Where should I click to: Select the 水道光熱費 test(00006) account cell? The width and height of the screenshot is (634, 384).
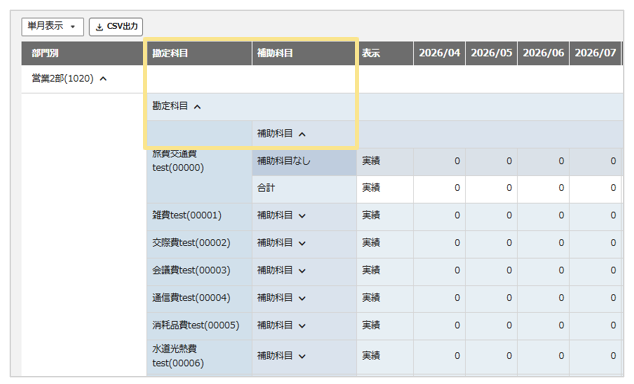[x=200, y=357]
